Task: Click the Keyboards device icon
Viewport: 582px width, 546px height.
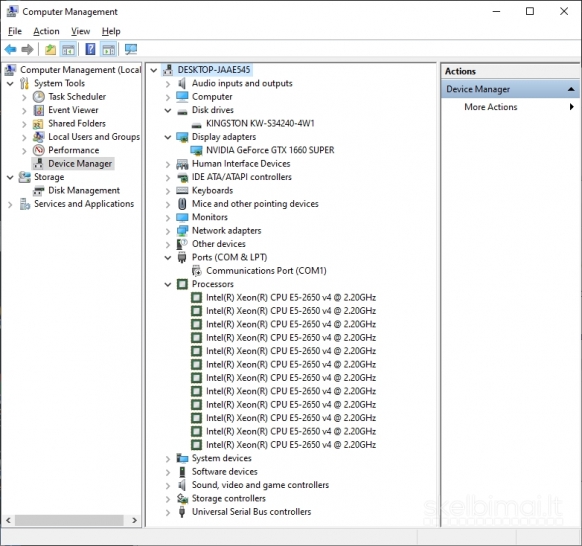Action: 182,191
